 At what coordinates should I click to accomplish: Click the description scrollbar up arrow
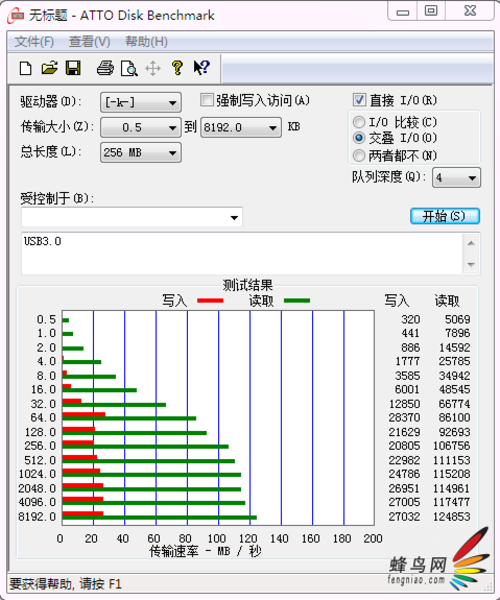coord(471,243)
